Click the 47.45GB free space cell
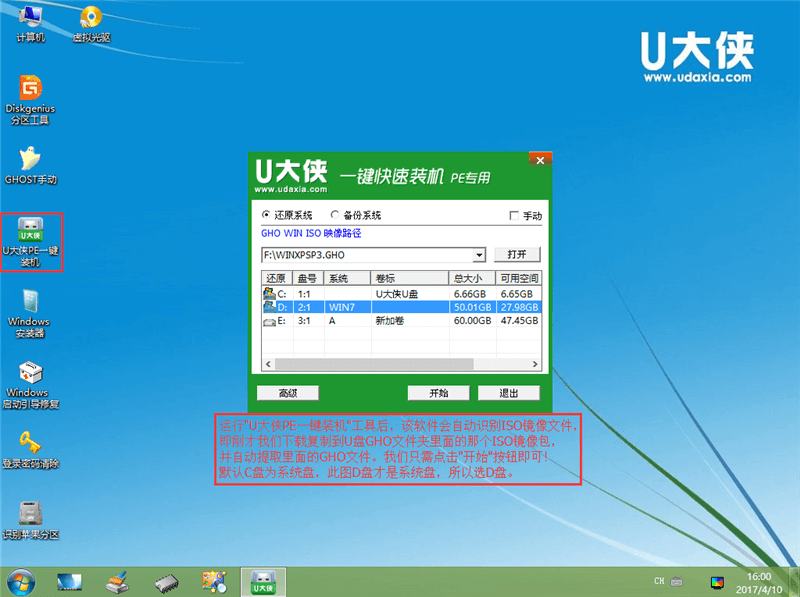 [x=519, y=320]
